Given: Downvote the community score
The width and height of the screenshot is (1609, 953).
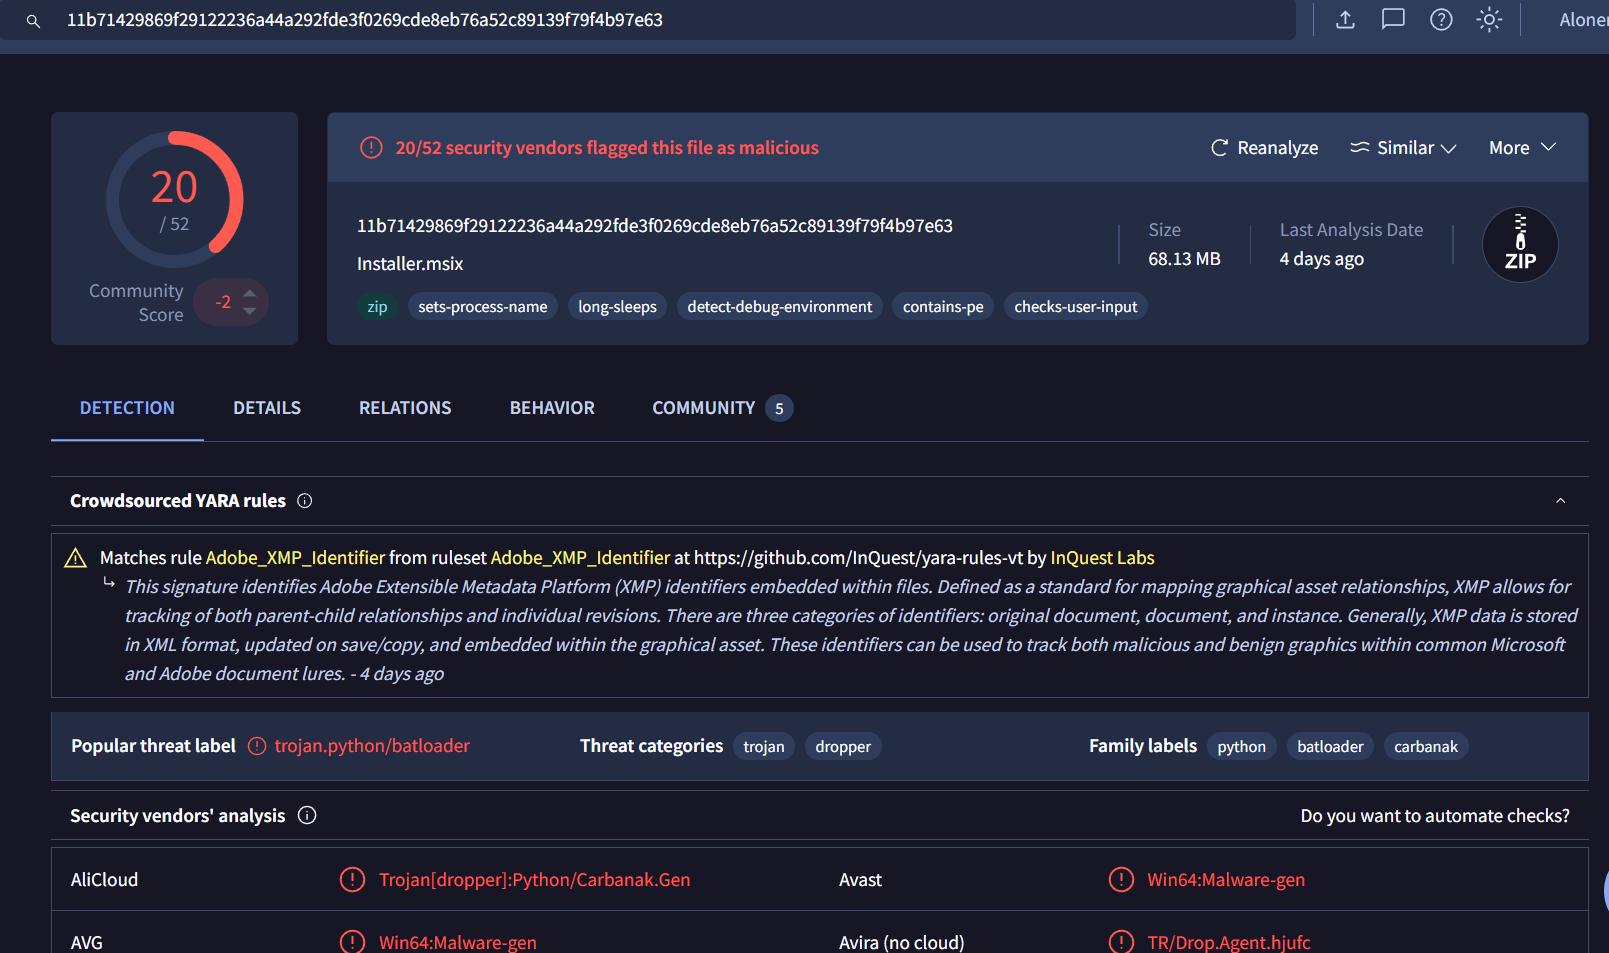Looking at the screenshot, I should click(x=250, y=311).
